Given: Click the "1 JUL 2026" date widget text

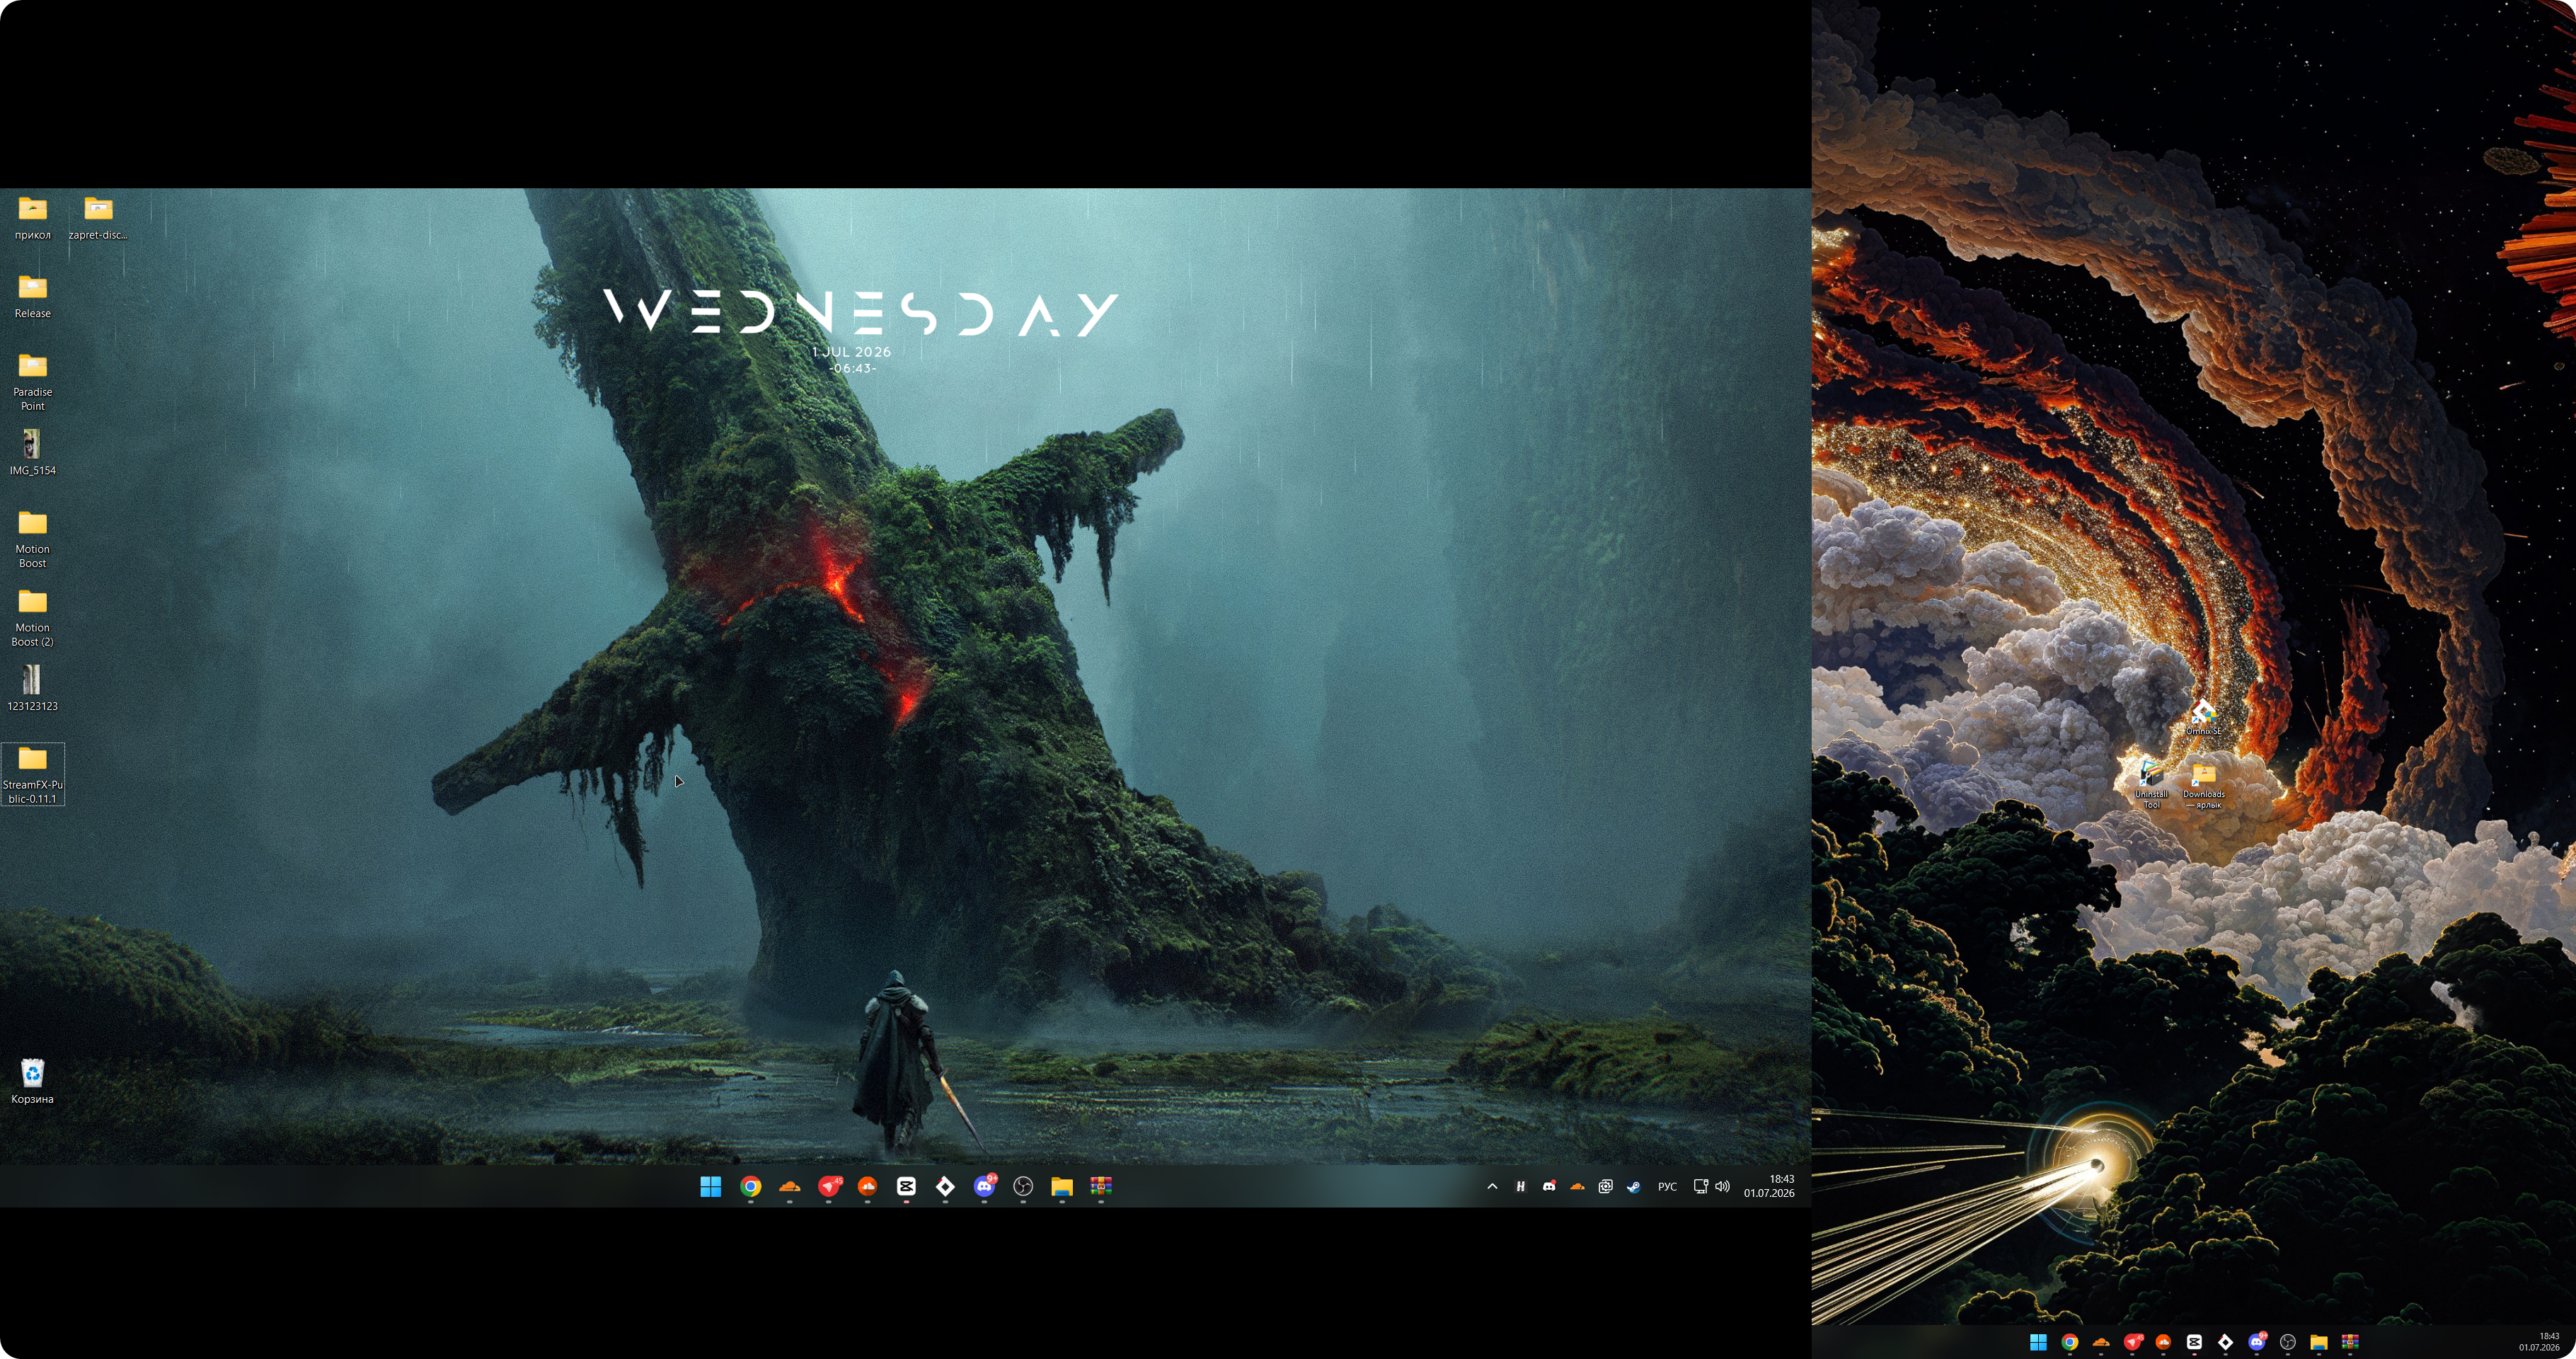Looking at the screenshot, I should (x=852, y=352).
